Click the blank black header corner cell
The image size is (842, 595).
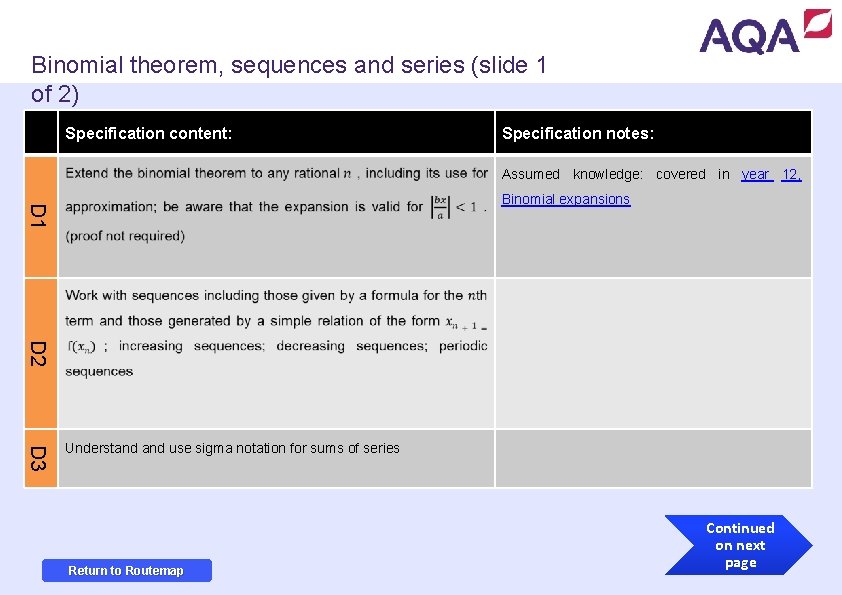click(41, 133)
